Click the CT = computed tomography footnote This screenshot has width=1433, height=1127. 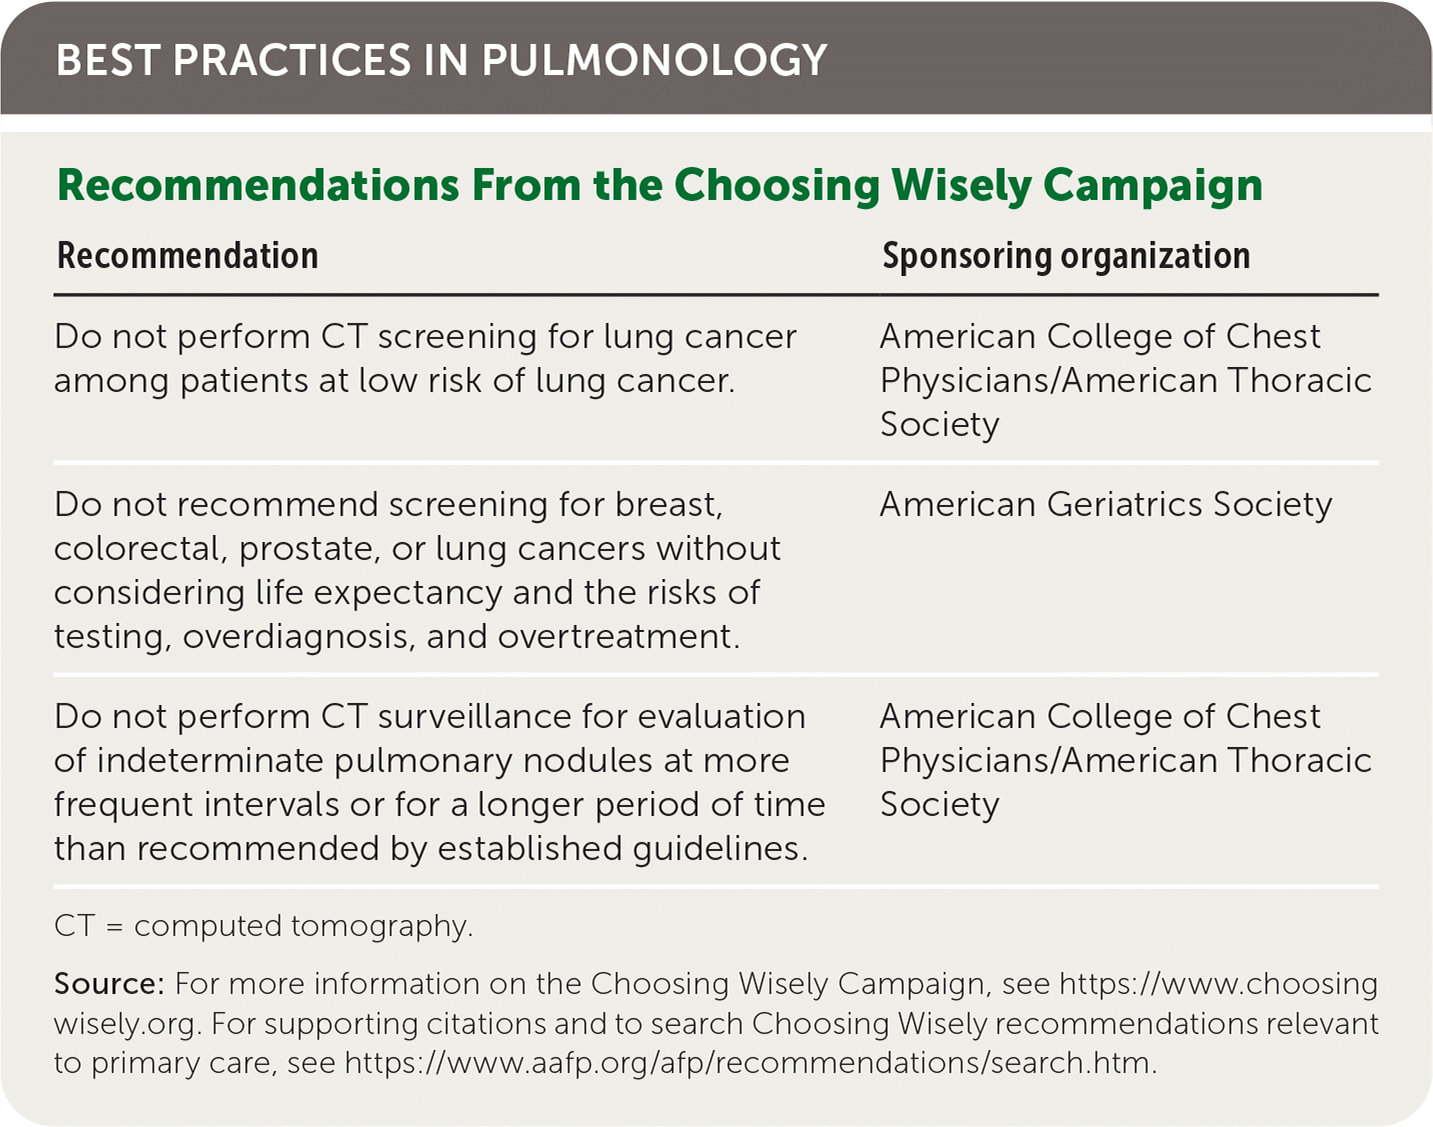[x=263, y=926]
